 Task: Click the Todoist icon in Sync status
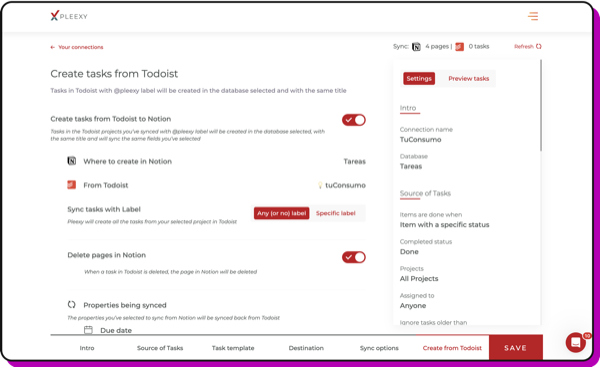coord(460,47)
